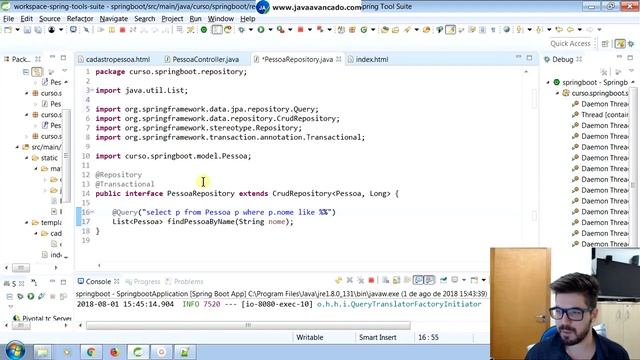Click the green Run play icon
The image size is (640, 360).
(260, 30)
